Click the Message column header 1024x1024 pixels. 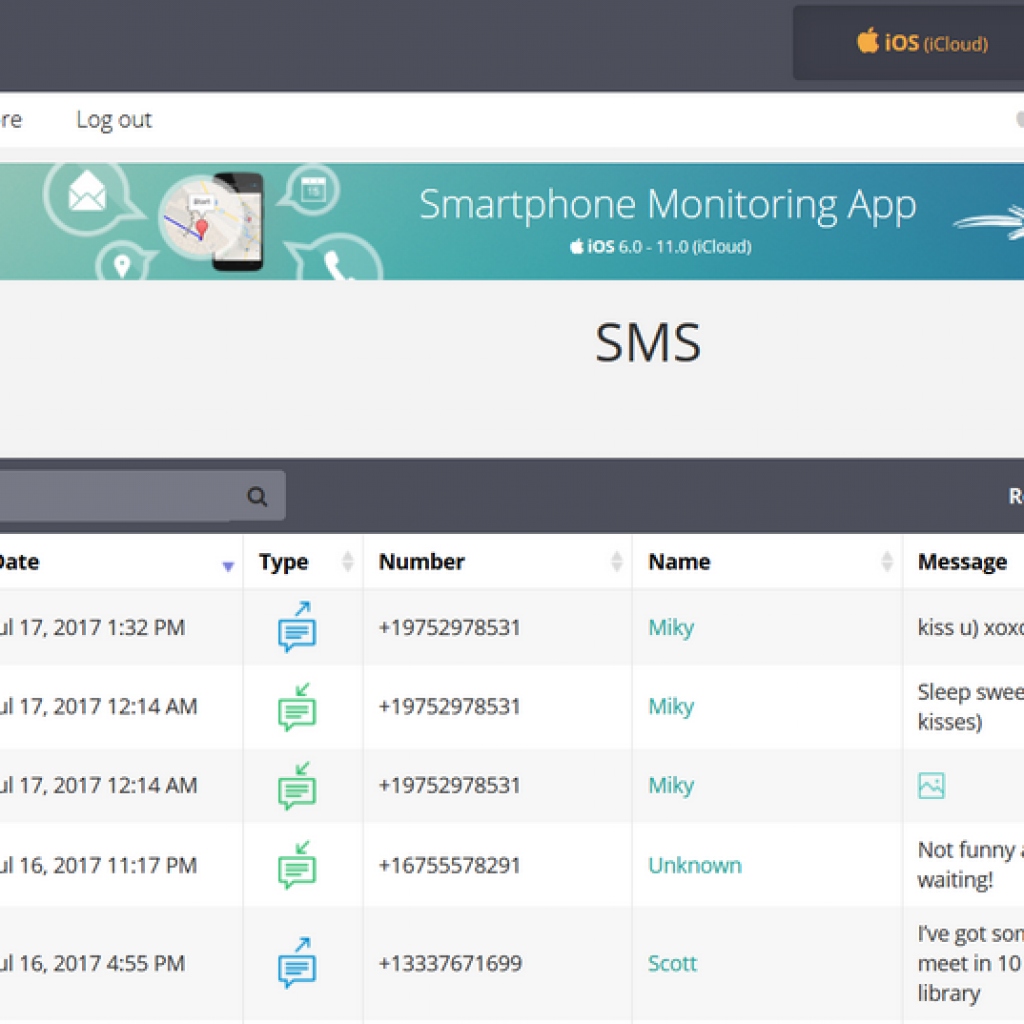point(963,562)
